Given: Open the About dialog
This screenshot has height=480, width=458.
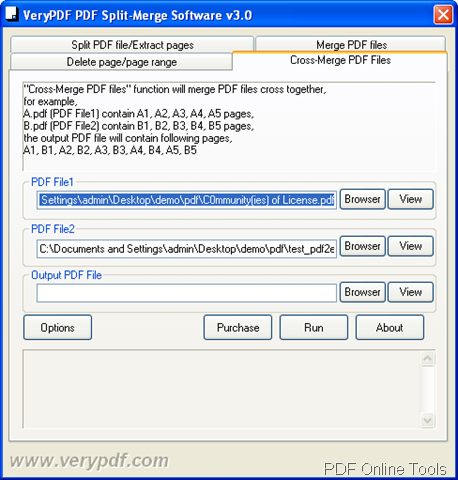Looking at the screenshot, I should (x=390, y=328).
